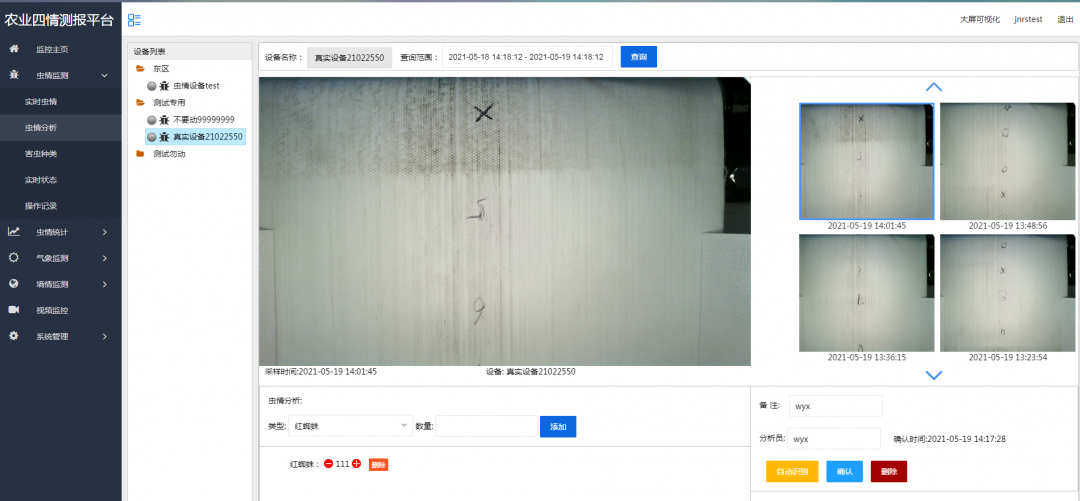The width and height of the screenshot is (1080, 501).
Task: Click the gray status dot beside 不要动99999999
Action: pos(152,120)
